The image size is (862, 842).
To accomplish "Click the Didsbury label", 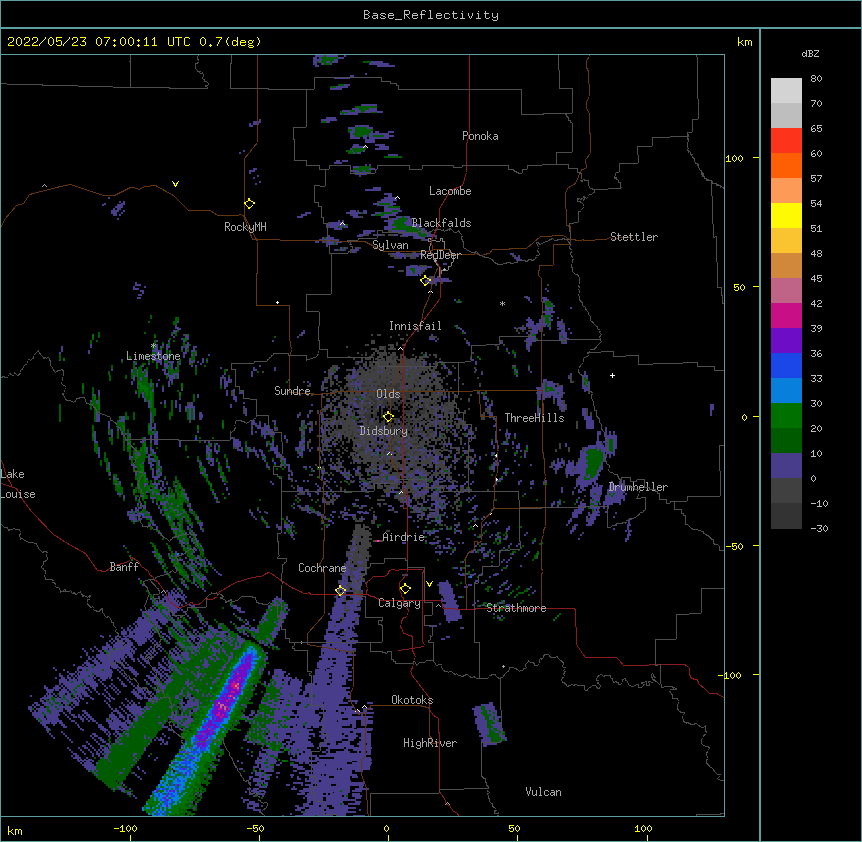I will pyautogui.click(x=384, y=431).
